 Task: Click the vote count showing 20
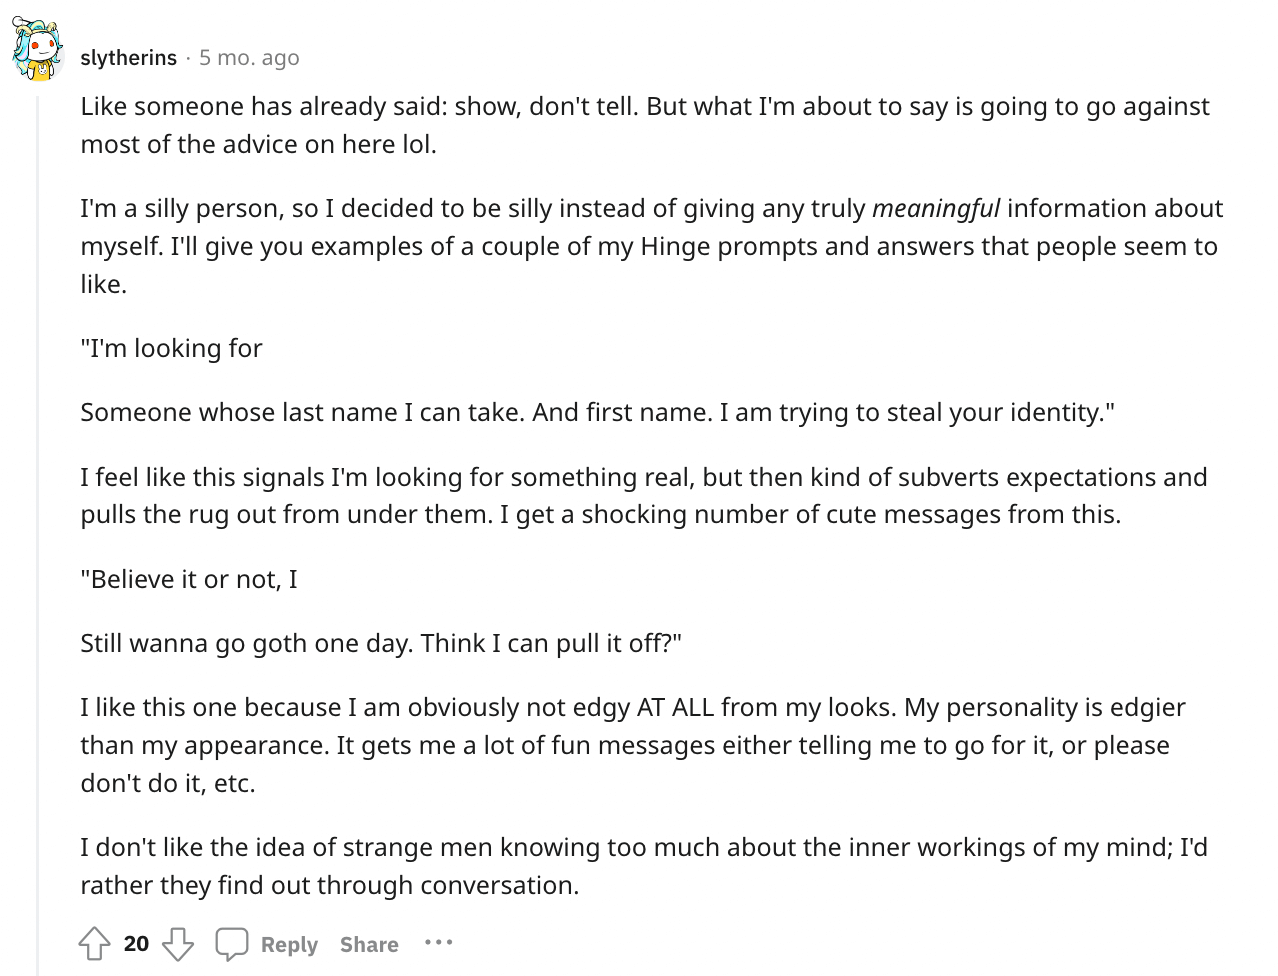coord(135,943)
